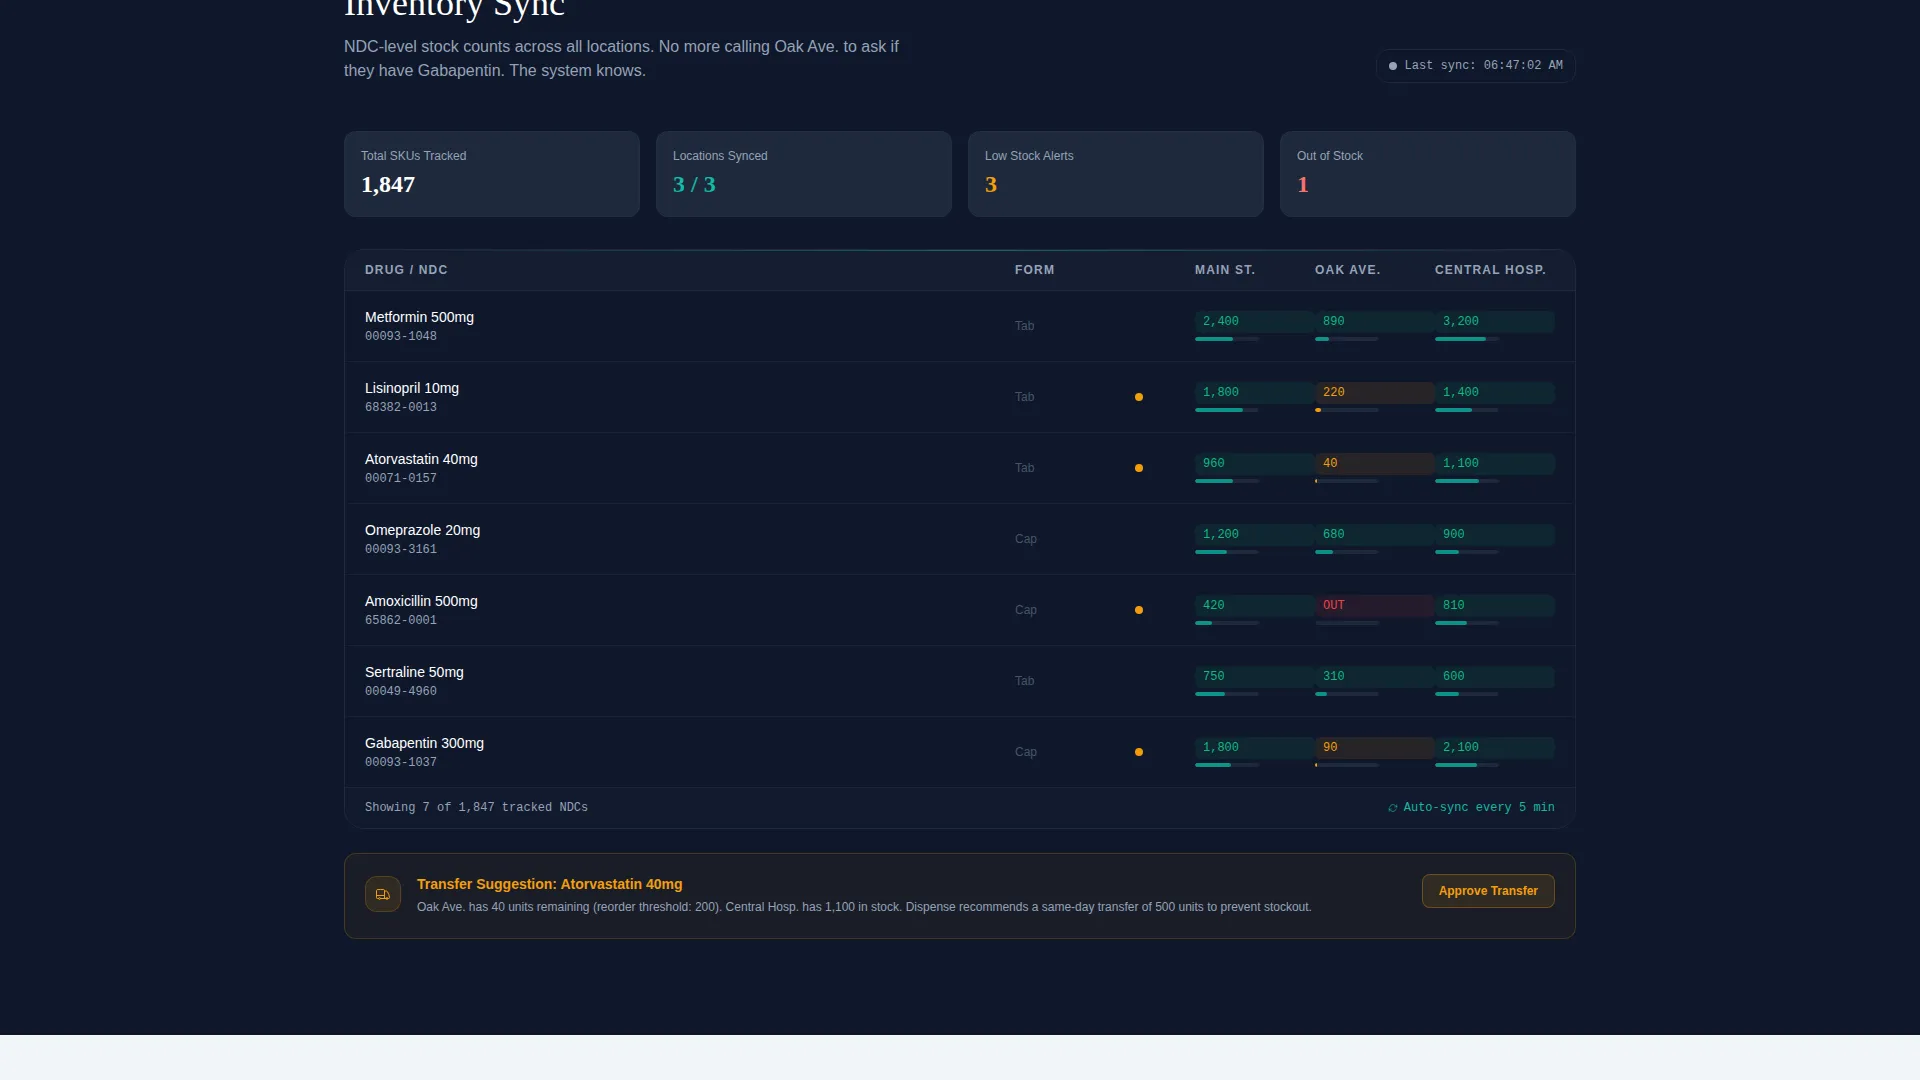This screenshot has height=1080, width=1920.
Task: Select the Sertraline 50mg row
Action: click(960, 681)
